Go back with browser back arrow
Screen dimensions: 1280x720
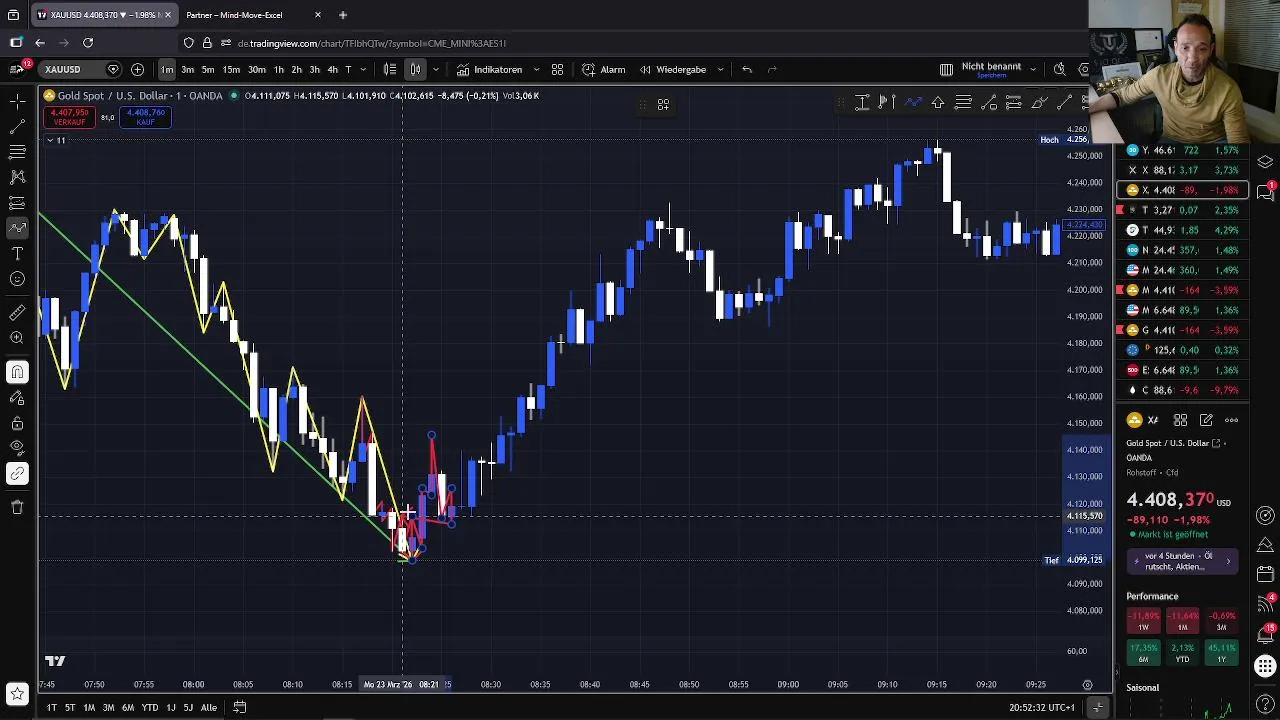click(x=39, y=43)
